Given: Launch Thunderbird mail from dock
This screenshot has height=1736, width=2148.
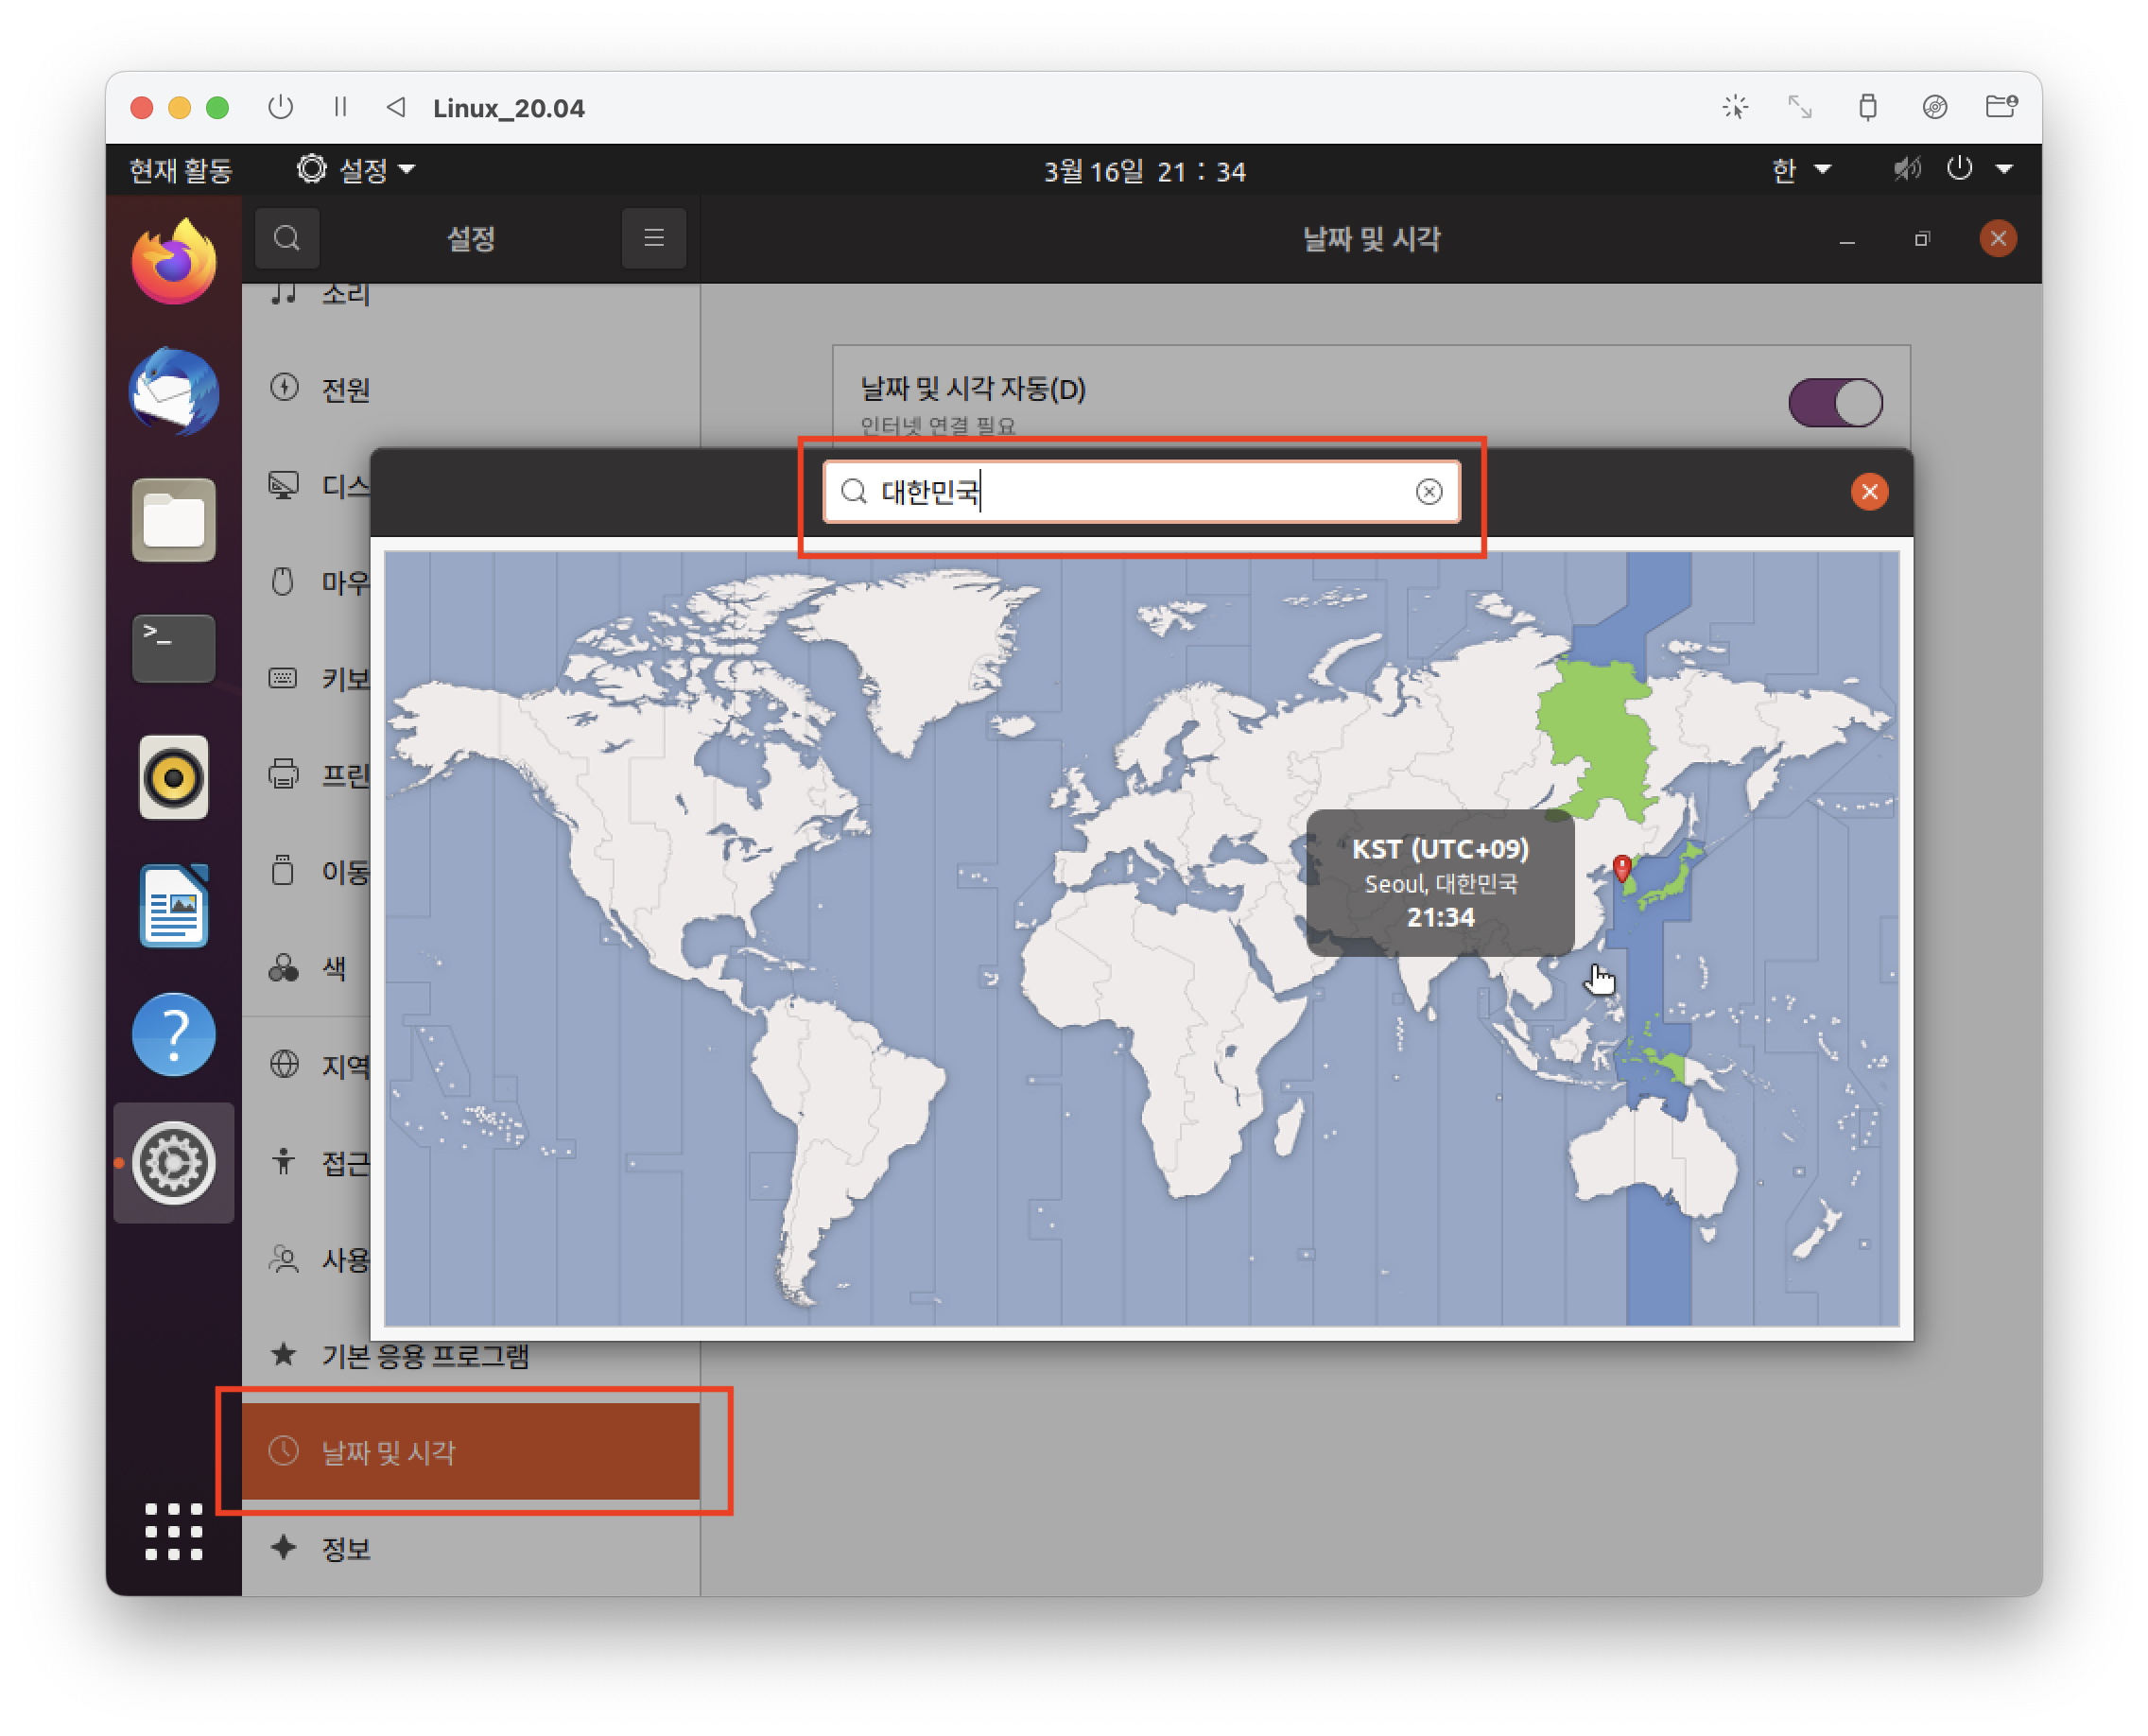Looking at the screenshot, I should click(174, 391).
